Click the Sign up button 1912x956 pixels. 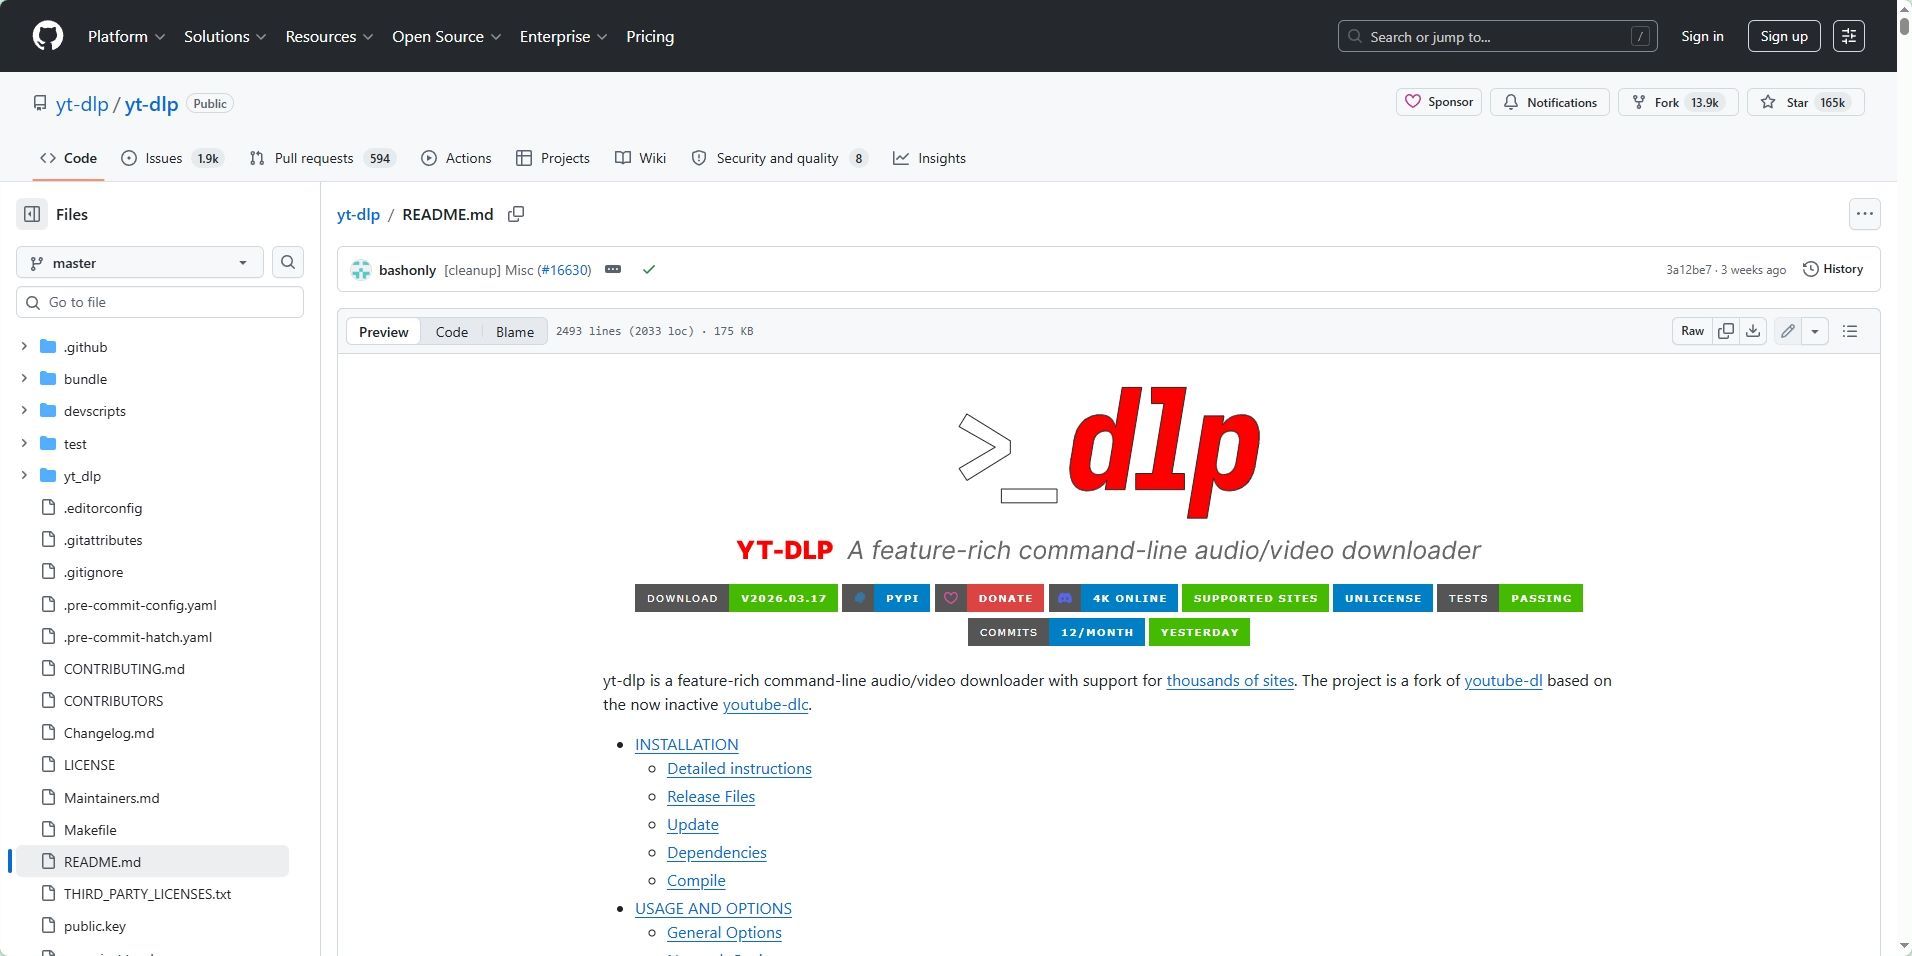click(x=1784, y=36)
